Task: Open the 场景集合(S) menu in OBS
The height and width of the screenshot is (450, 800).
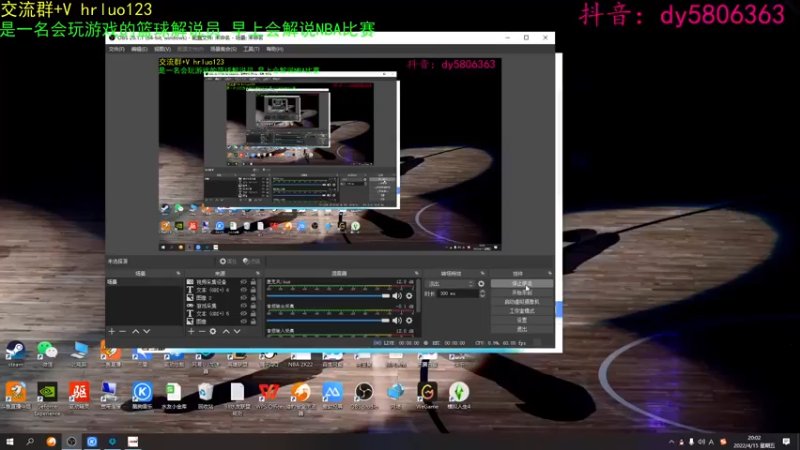Action: [223, 49]
